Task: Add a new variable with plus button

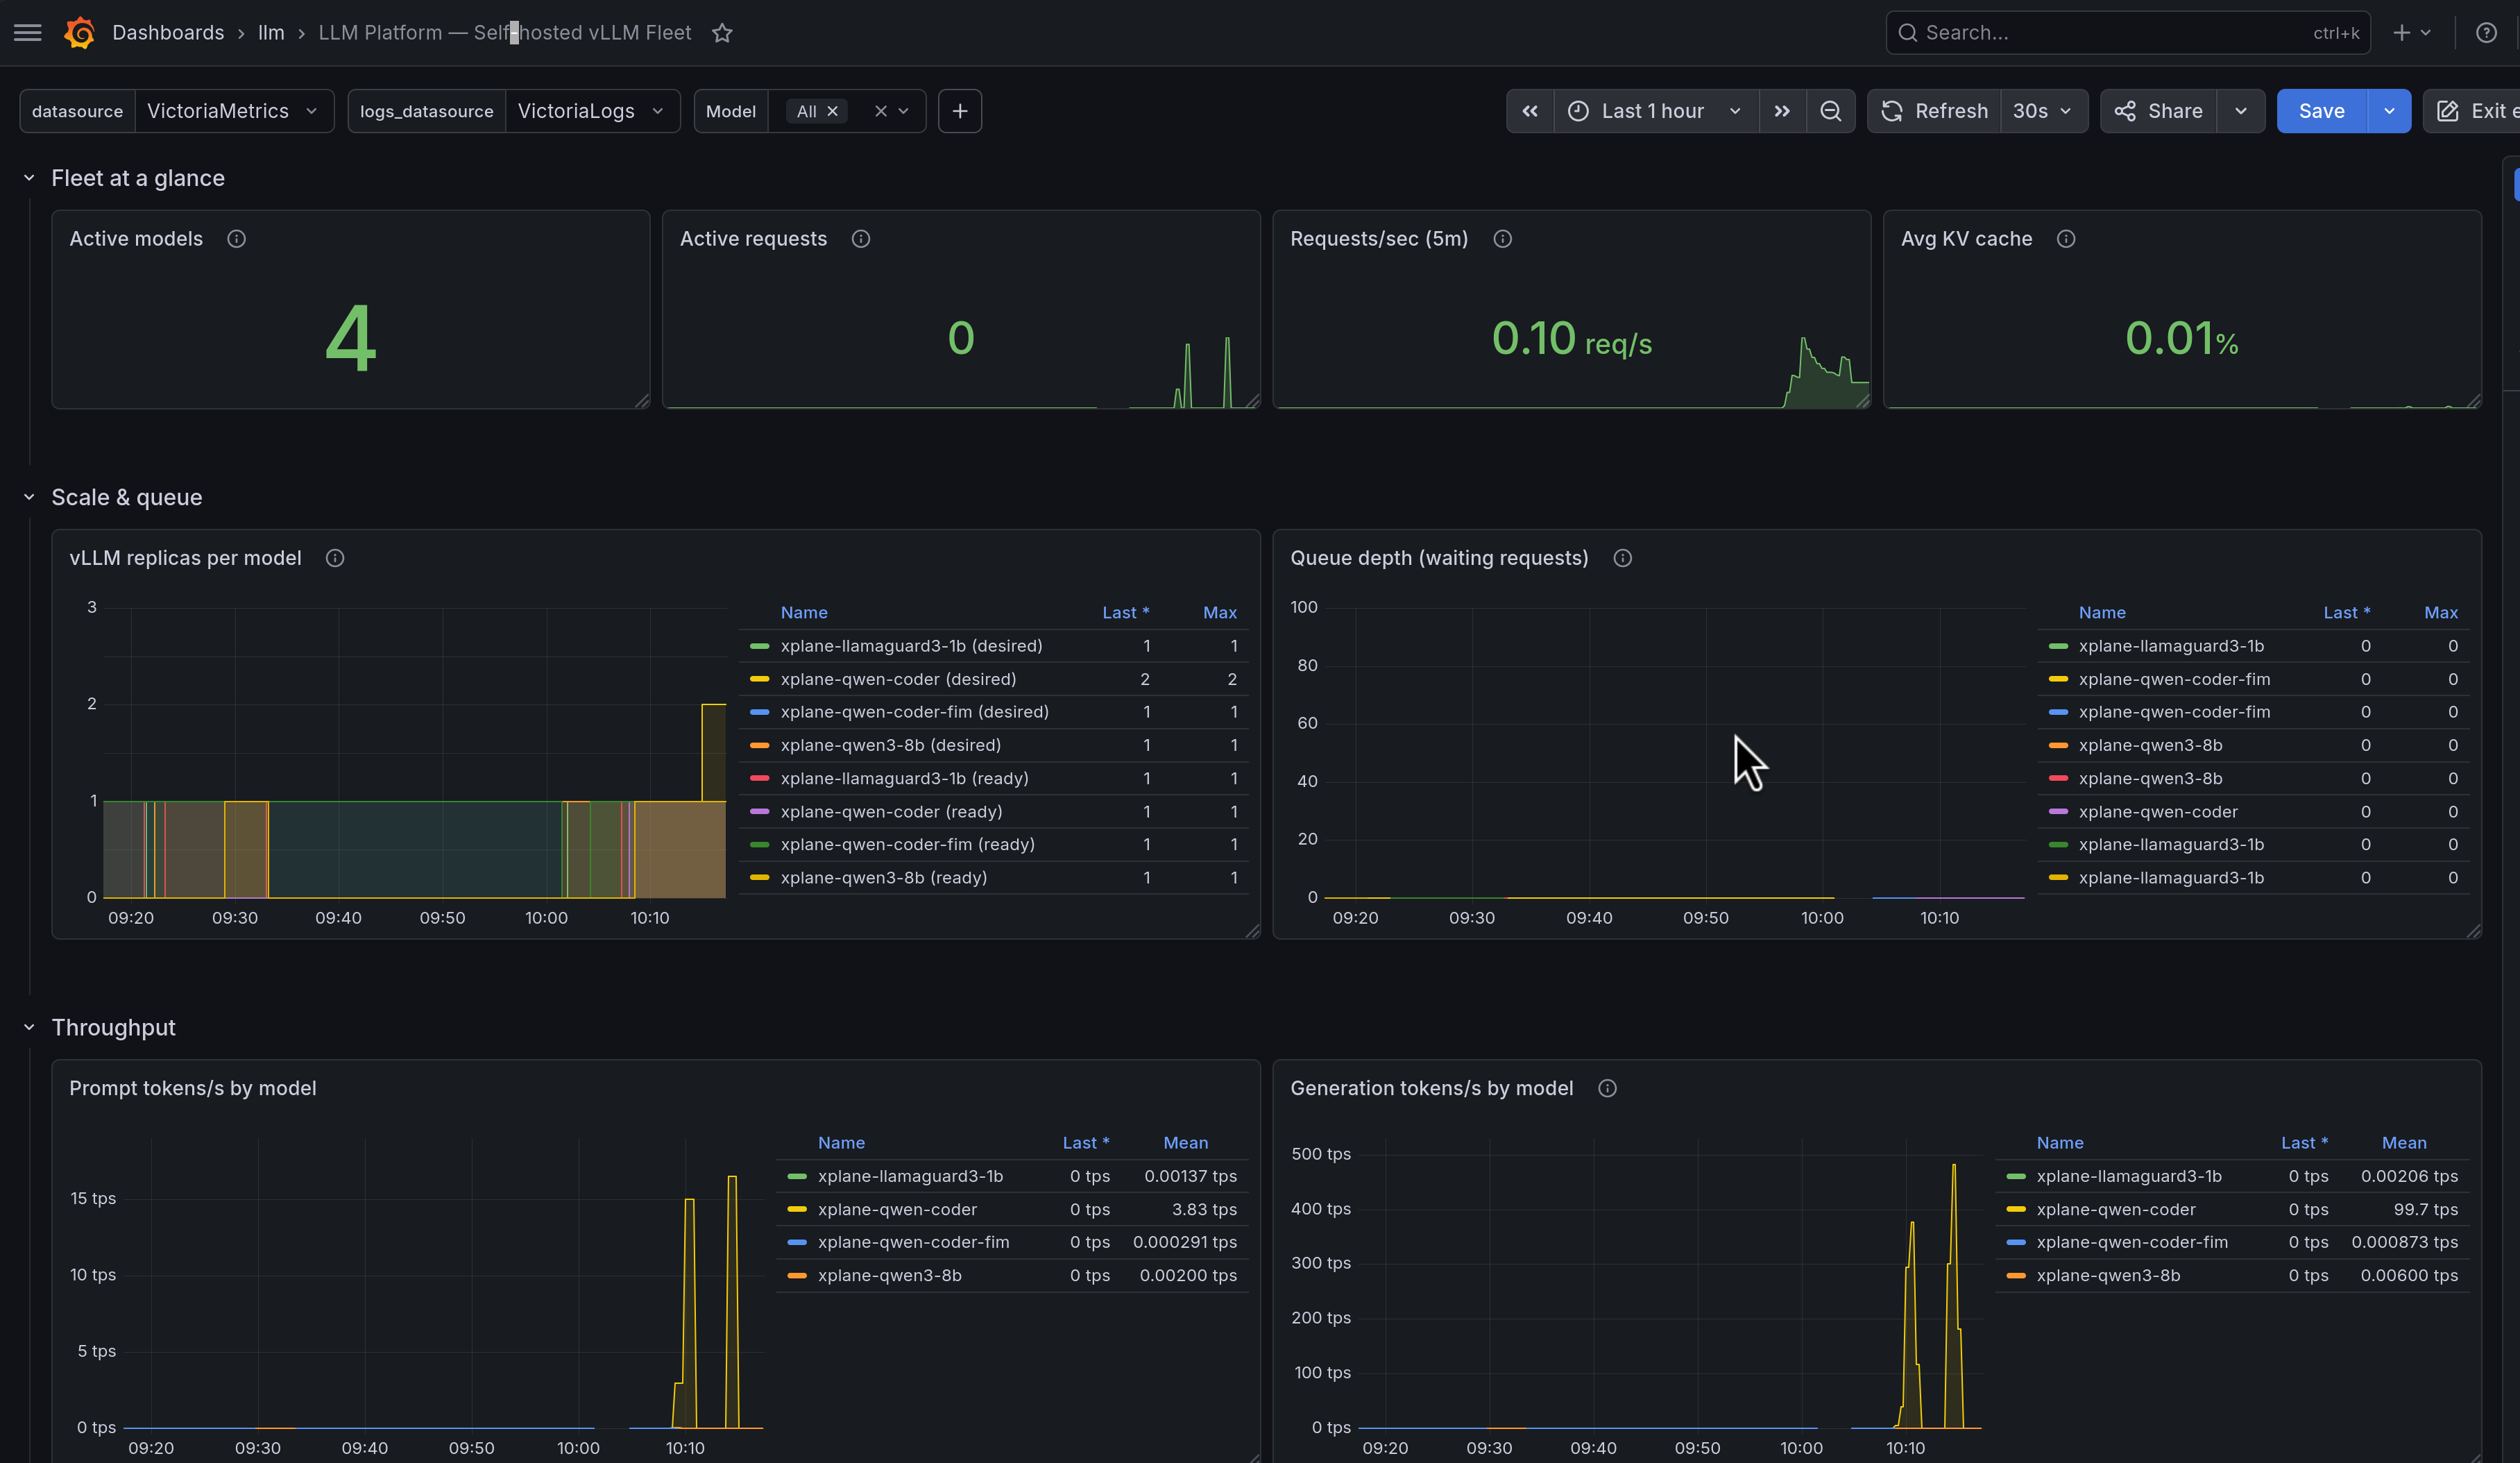Action: 959,111
